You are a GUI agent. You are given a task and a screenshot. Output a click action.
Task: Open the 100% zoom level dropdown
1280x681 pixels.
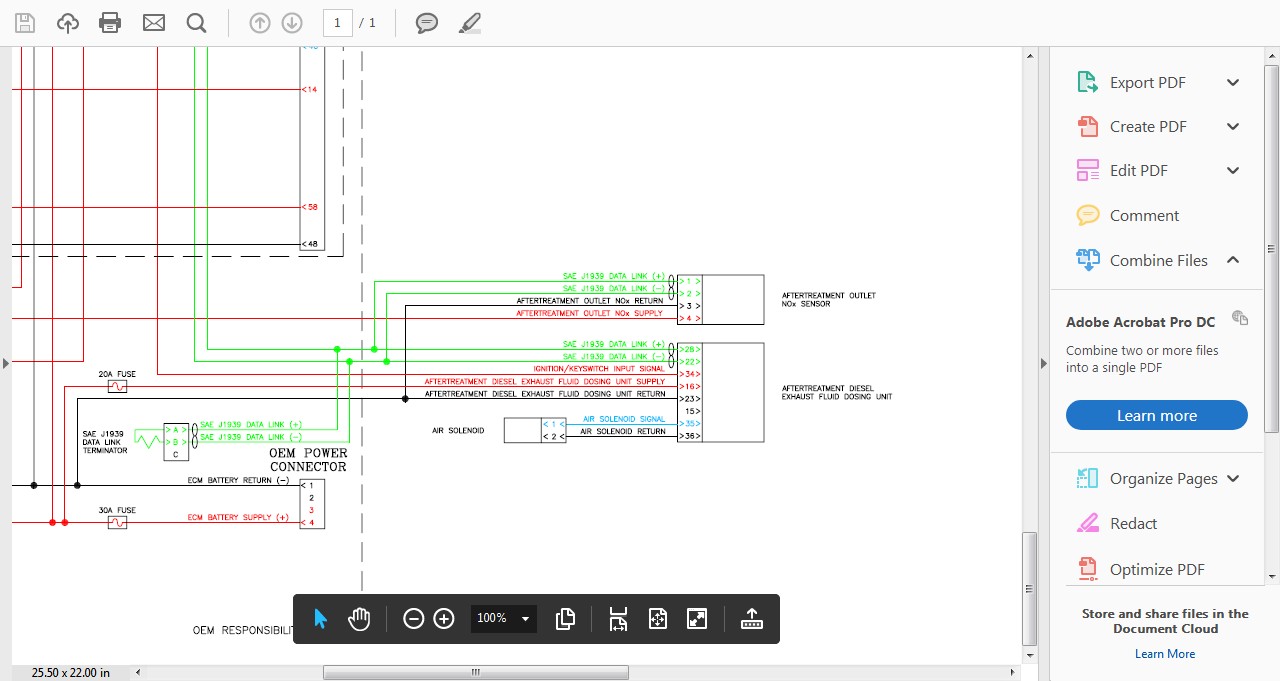(503, 619)
